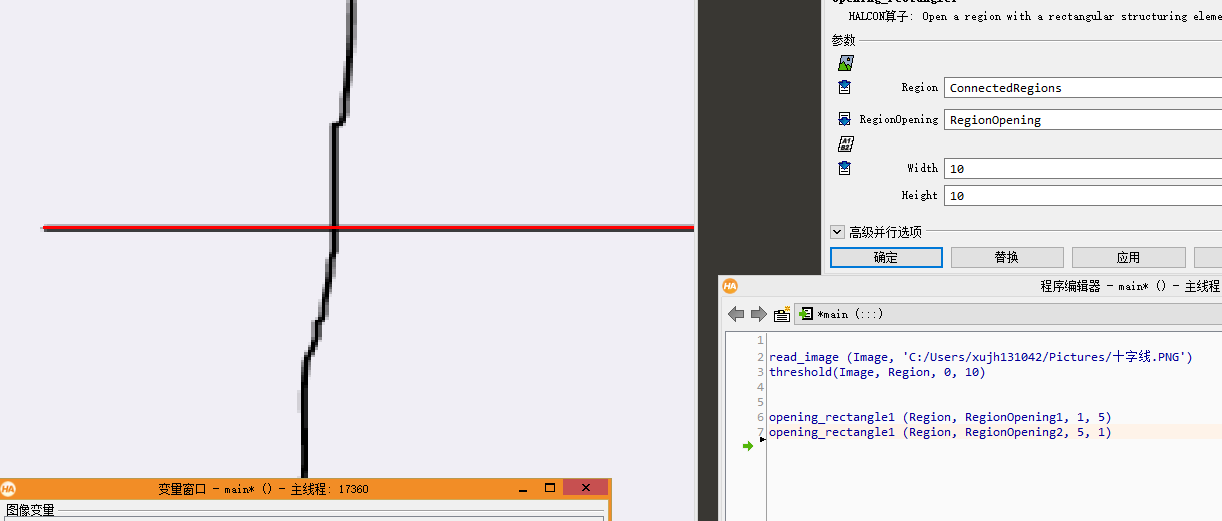This screenshot has height=521, width=1222.
Task: Select the RegionOpening2 code line
Action: click(x=940, y=432)
